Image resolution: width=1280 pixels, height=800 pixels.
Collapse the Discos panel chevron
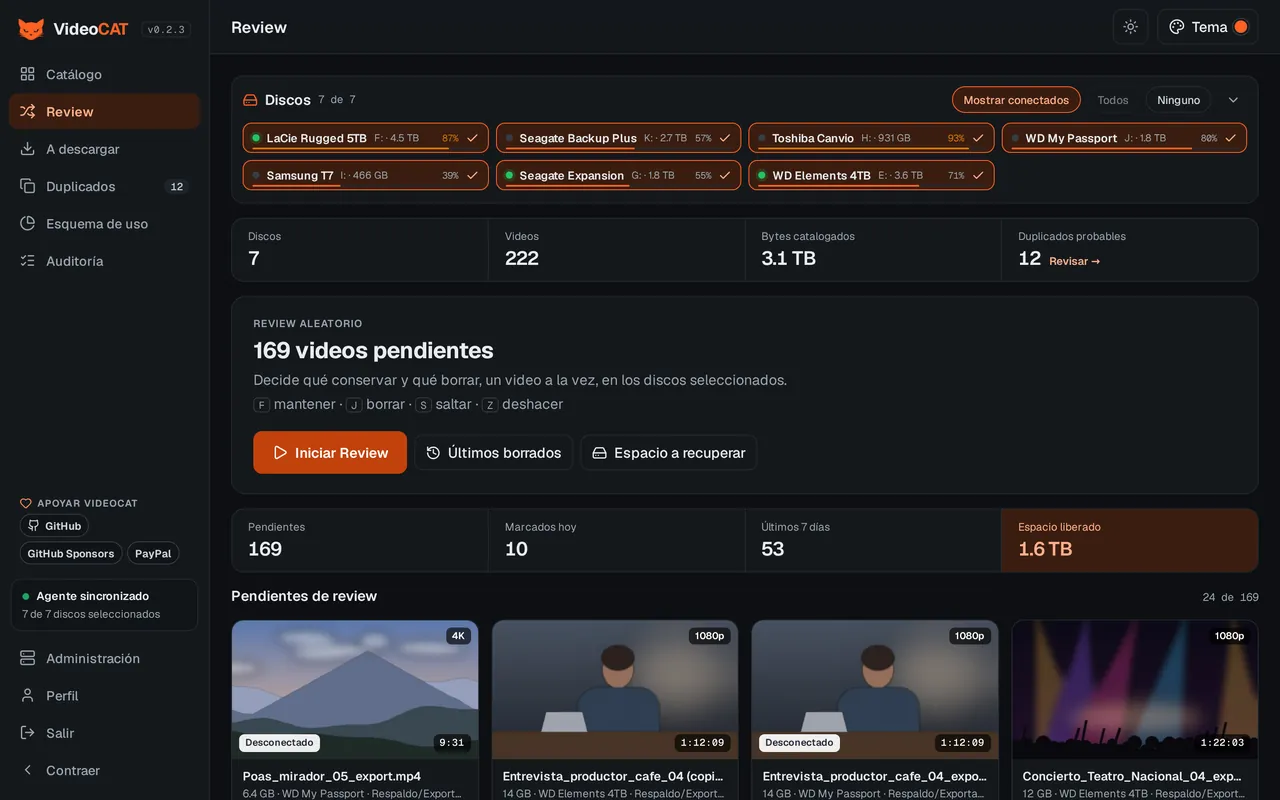point(1233,100)
